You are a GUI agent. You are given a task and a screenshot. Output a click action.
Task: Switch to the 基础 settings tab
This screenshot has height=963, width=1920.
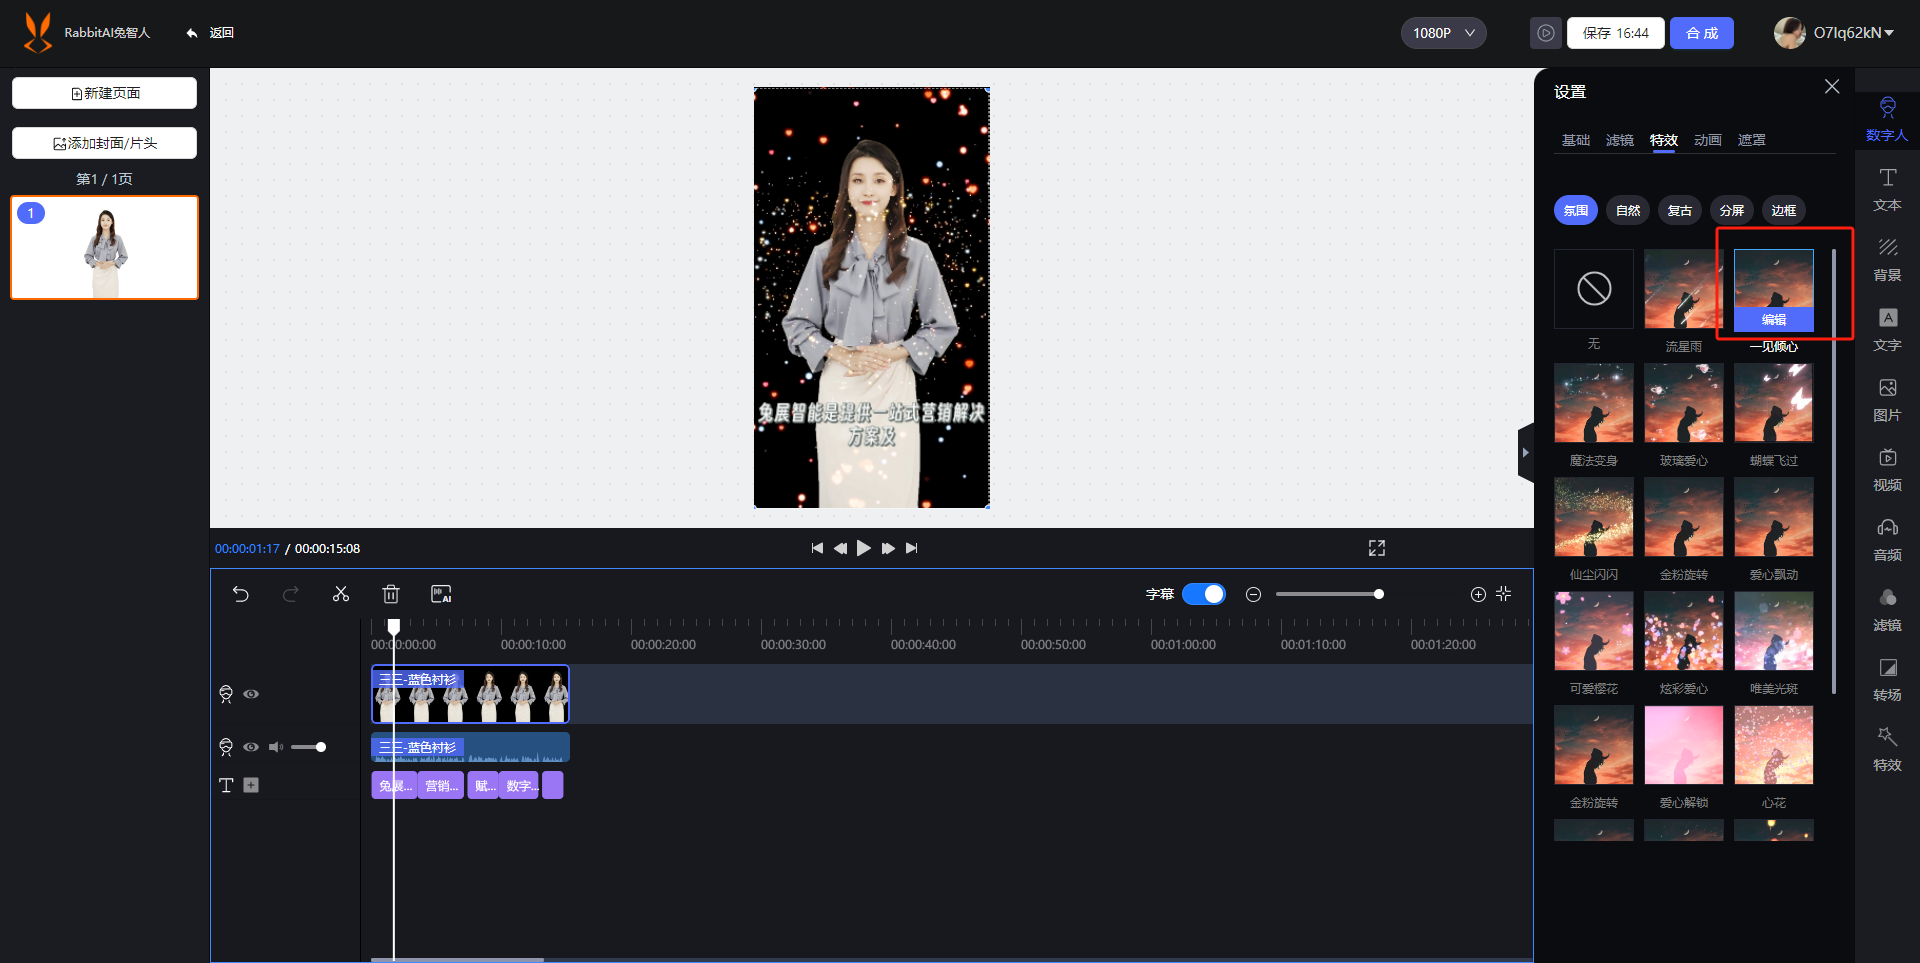tap(1576, 140)
